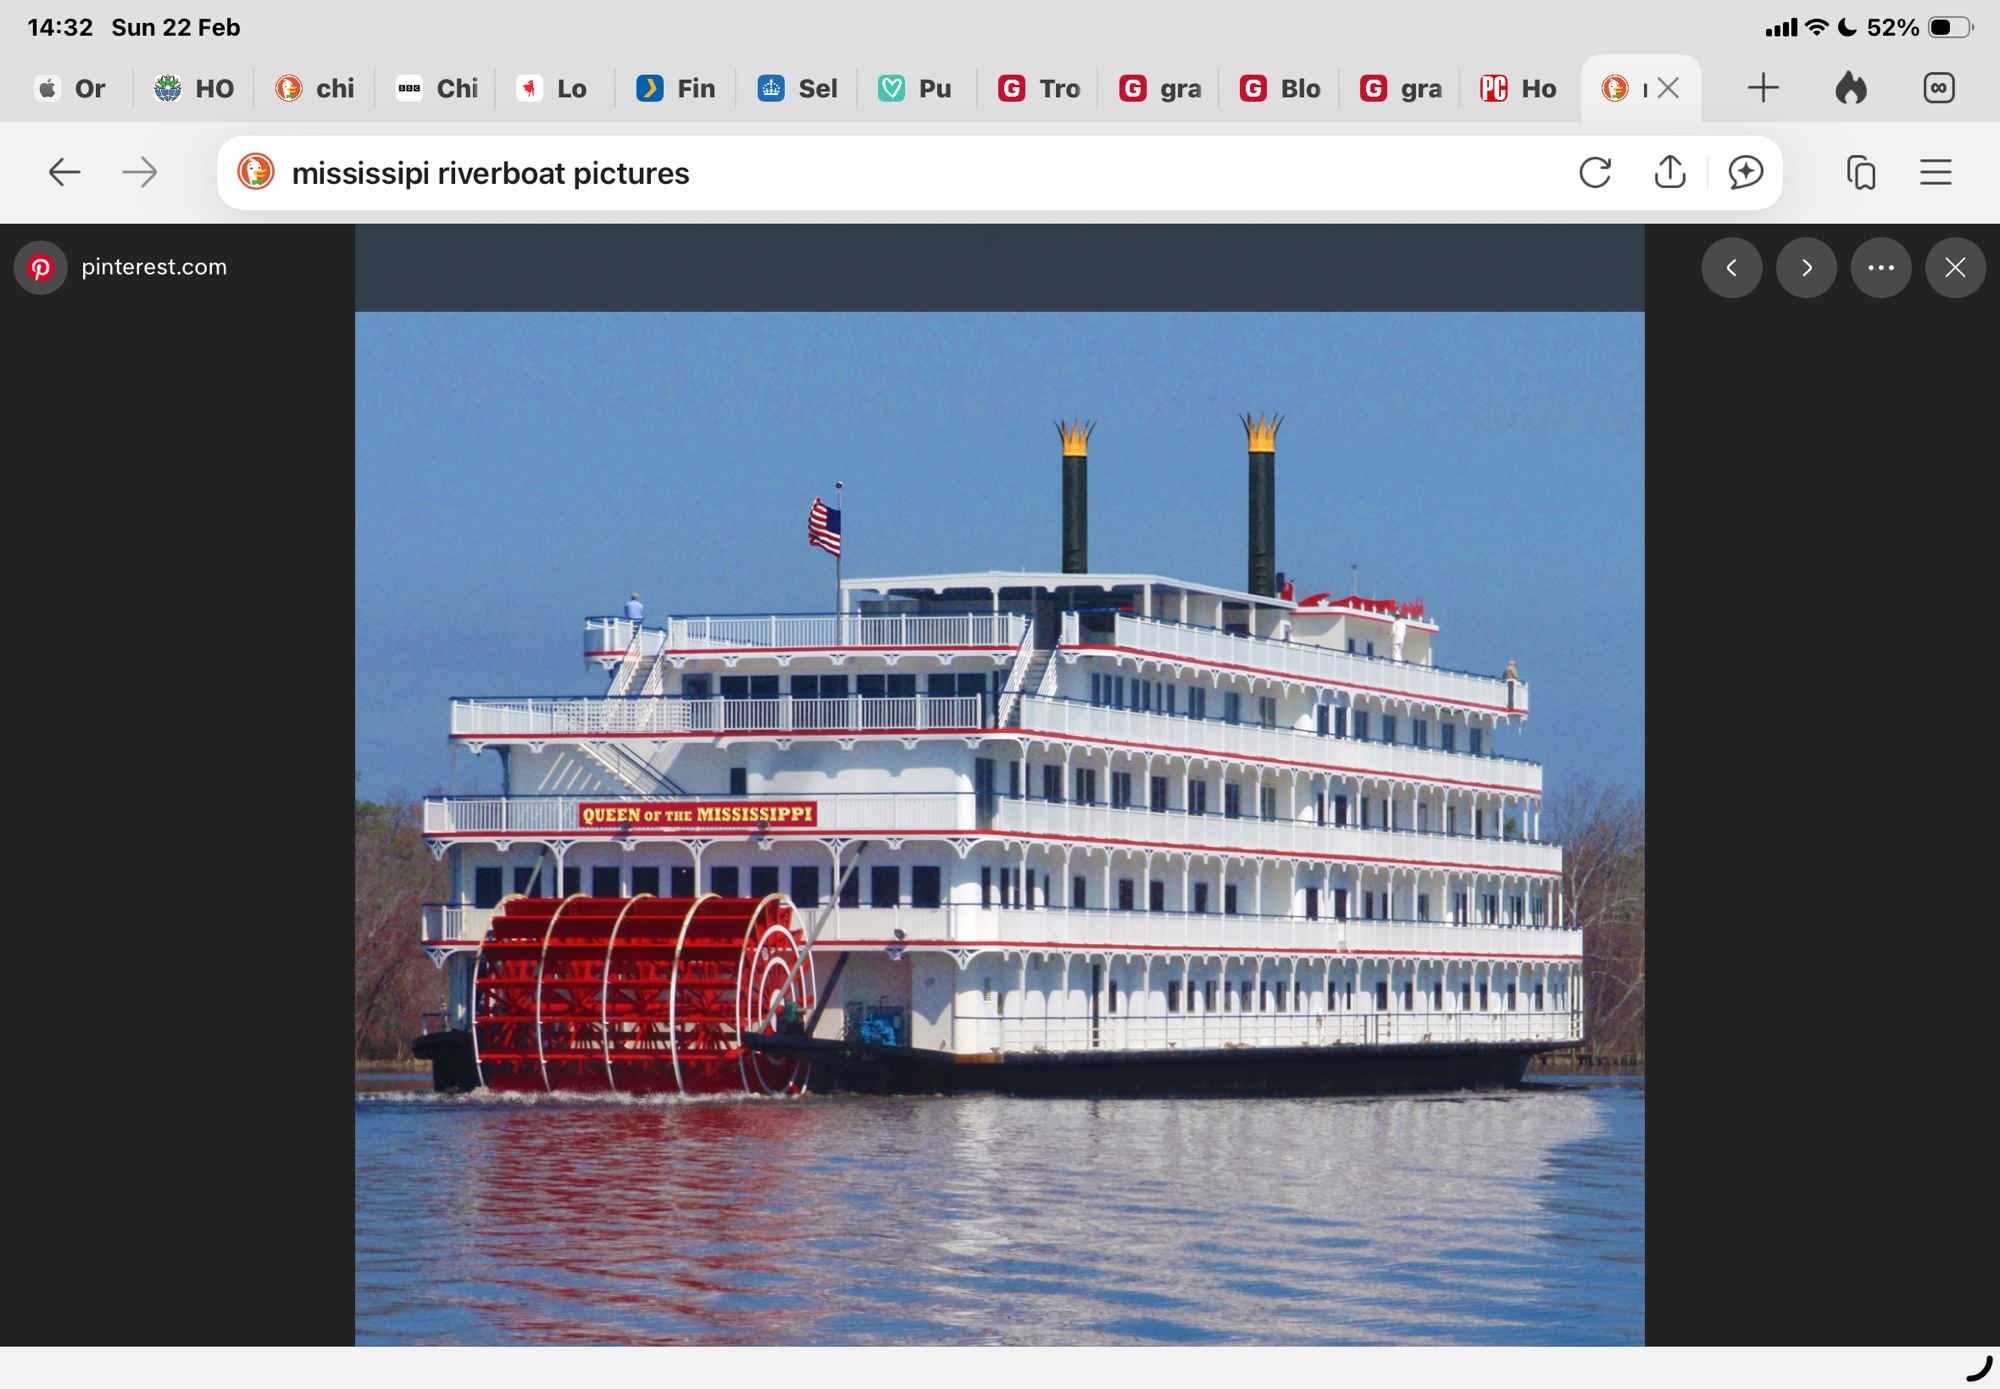Visit the pinterest.com source link
Viewport: 2000px width, 1389px height.
[x=154, y=267]
